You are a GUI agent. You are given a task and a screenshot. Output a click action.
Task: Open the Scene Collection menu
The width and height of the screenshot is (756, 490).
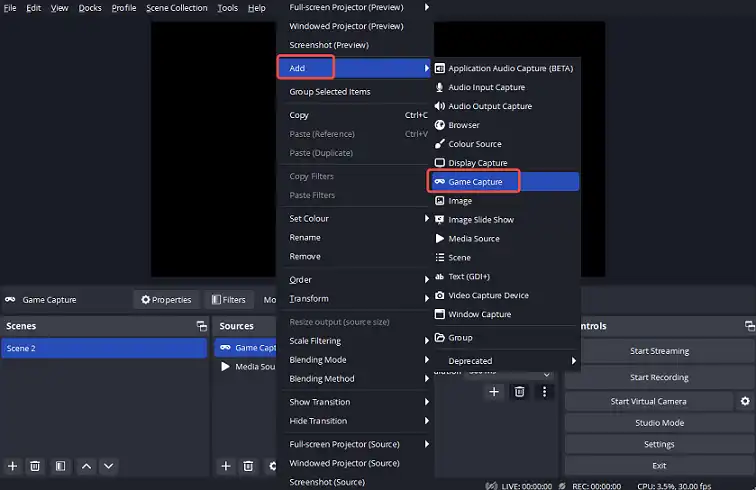click(x=176, y=8)
